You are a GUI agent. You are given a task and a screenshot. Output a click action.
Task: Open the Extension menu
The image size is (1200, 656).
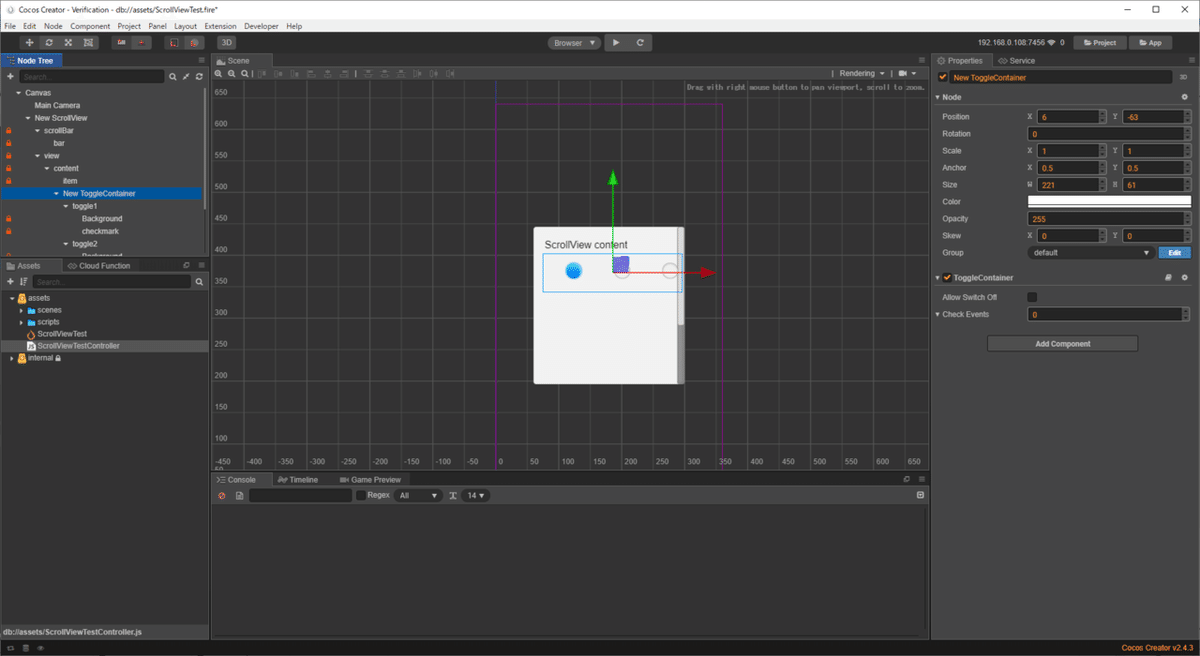[220, 26]
